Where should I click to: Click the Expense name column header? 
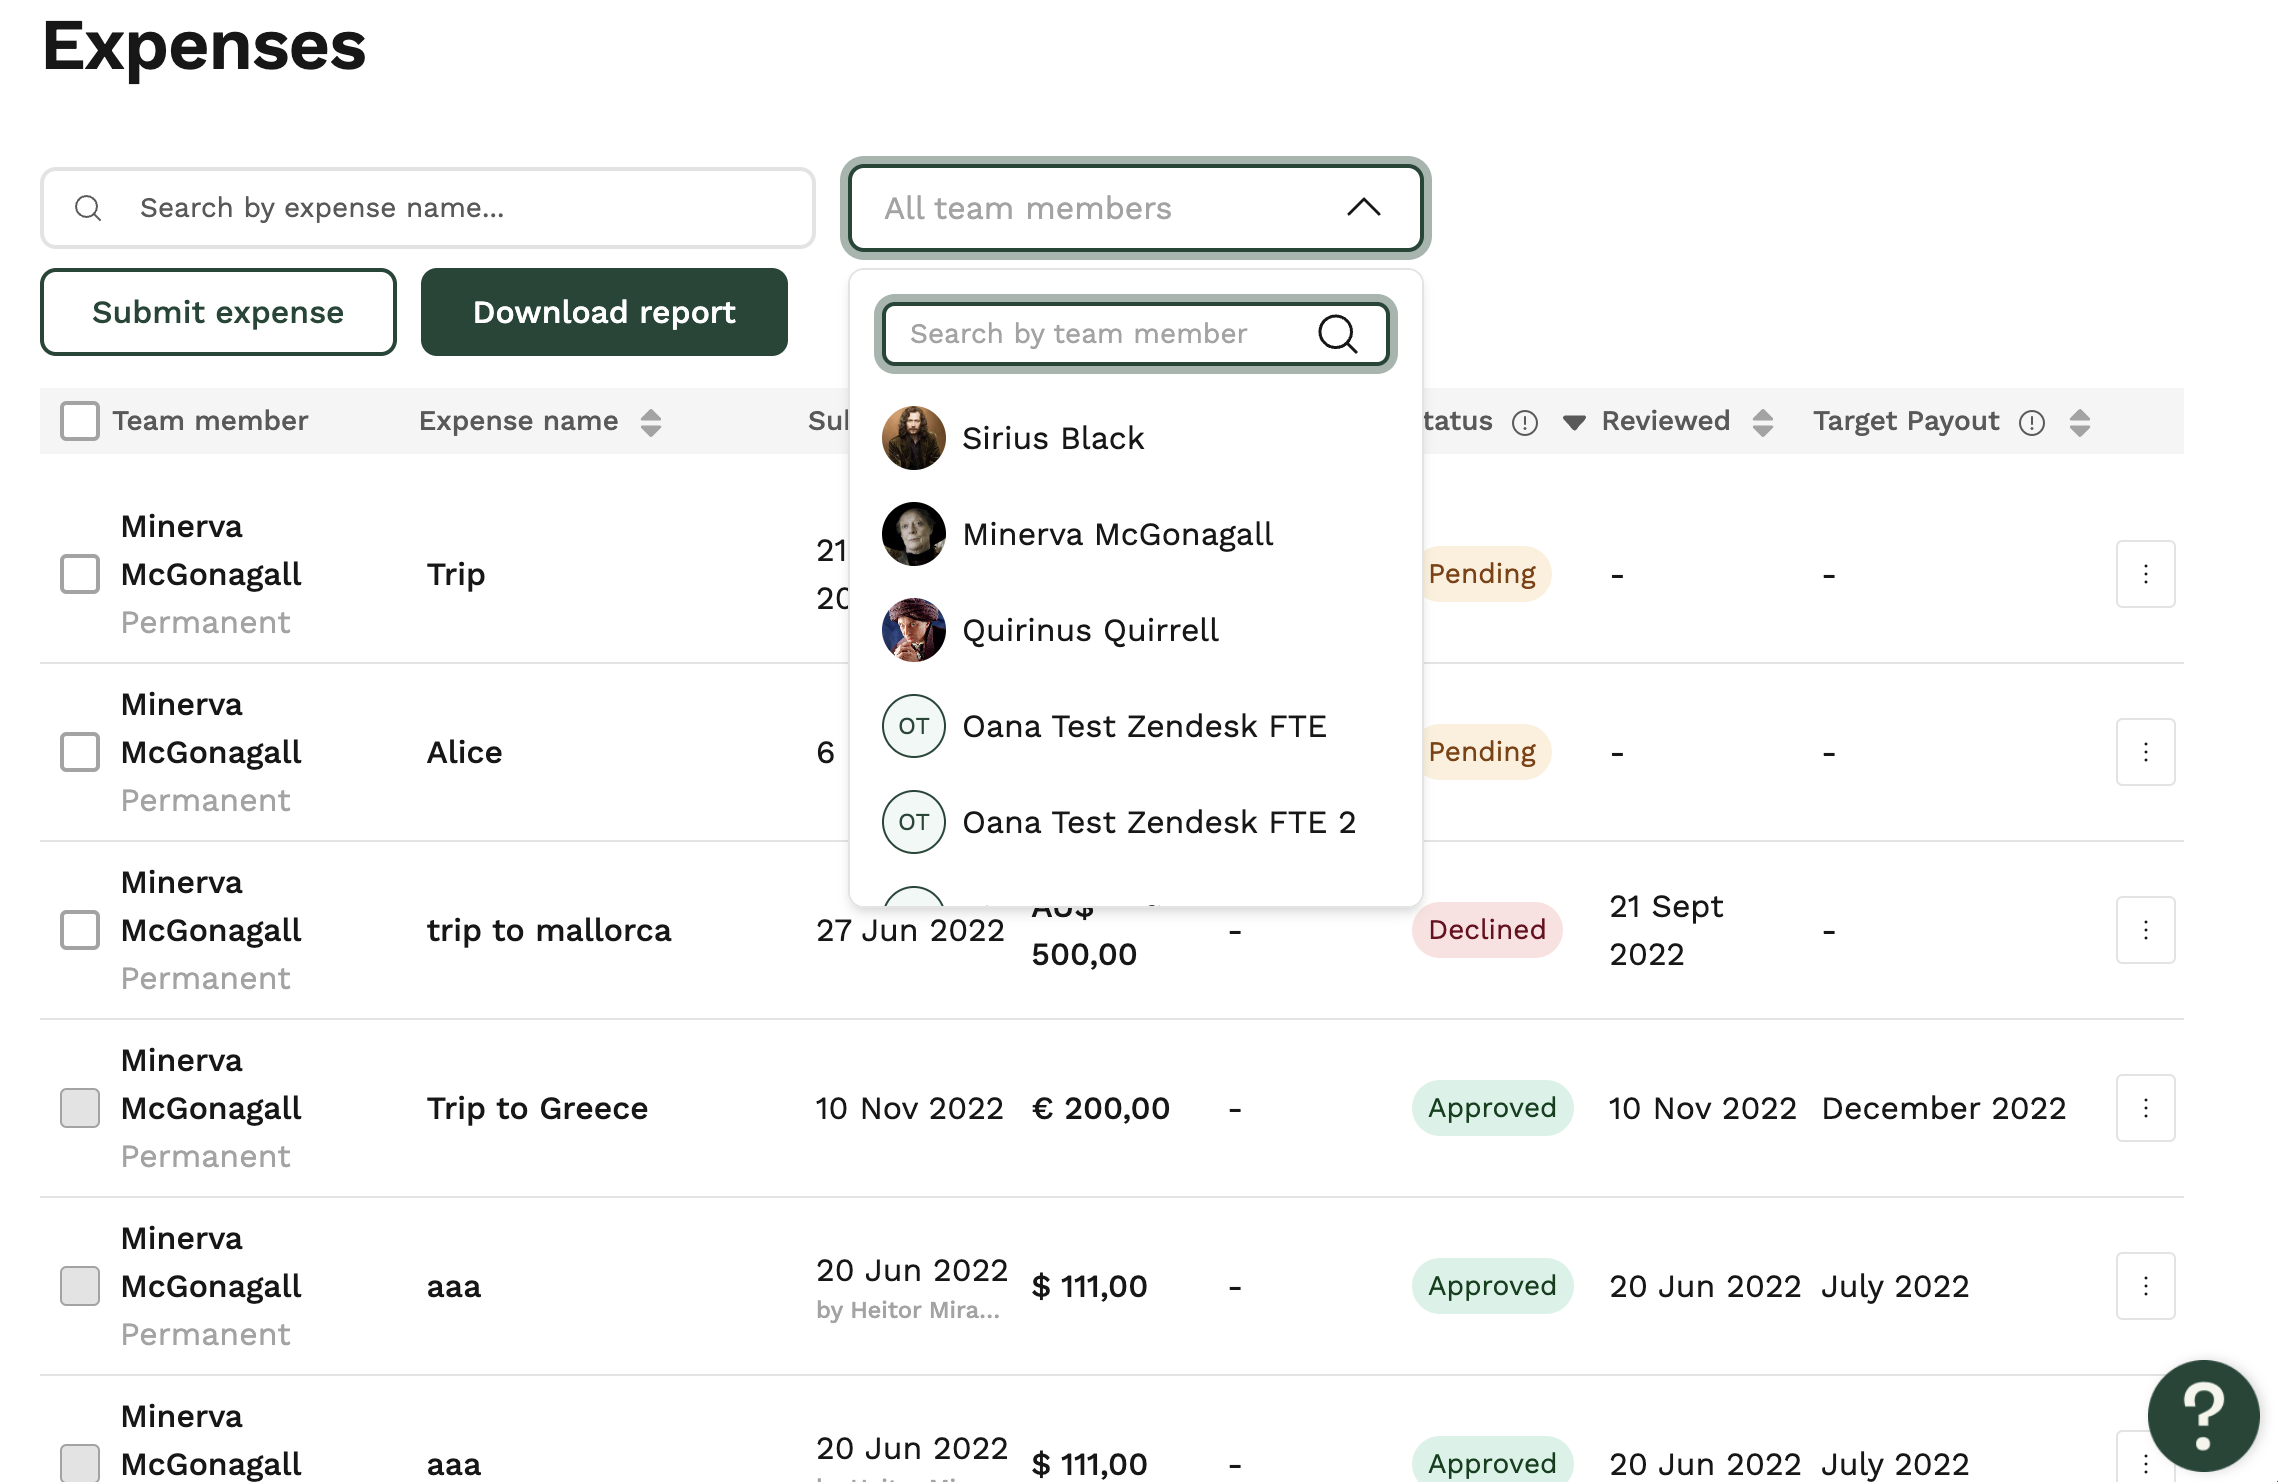(x=518, y=421)
